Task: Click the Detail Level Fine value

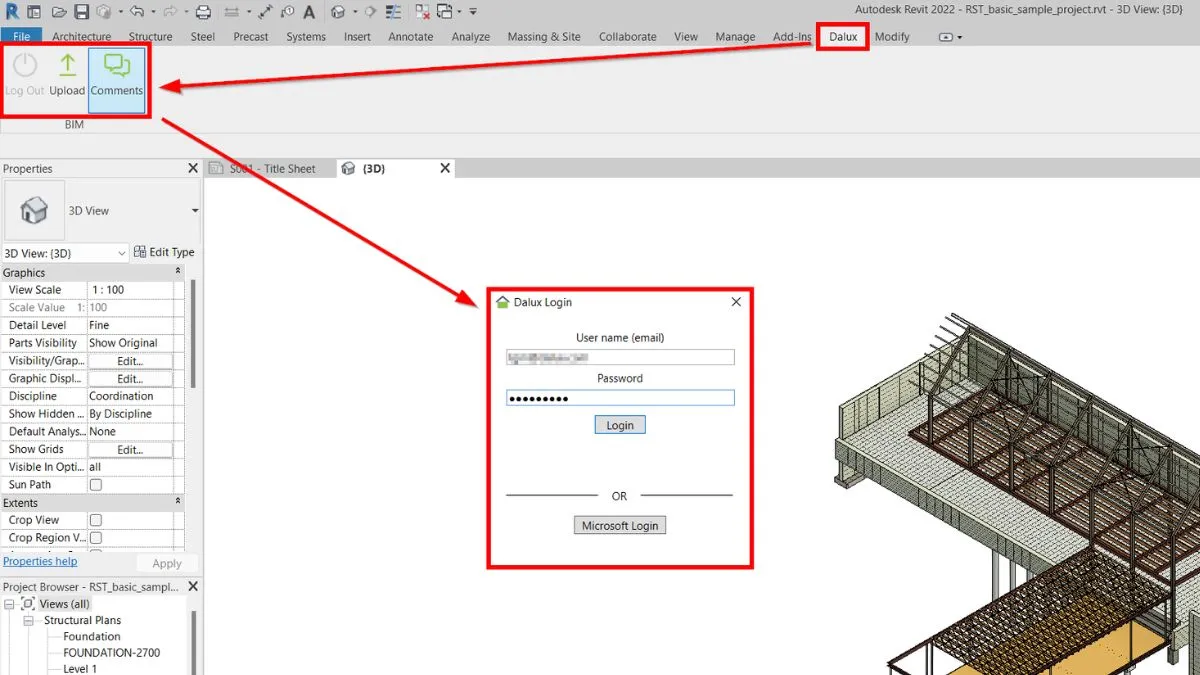Action: 130,325
